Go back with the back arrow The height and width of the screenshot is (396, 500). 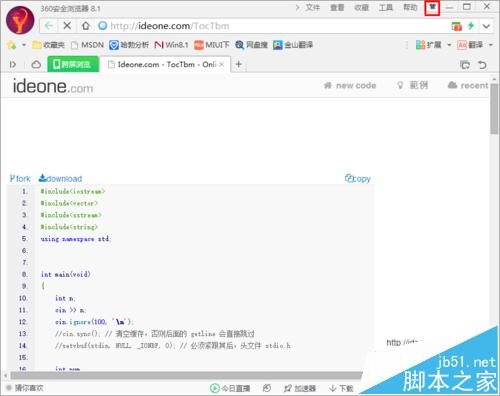[x=49, y=26]
